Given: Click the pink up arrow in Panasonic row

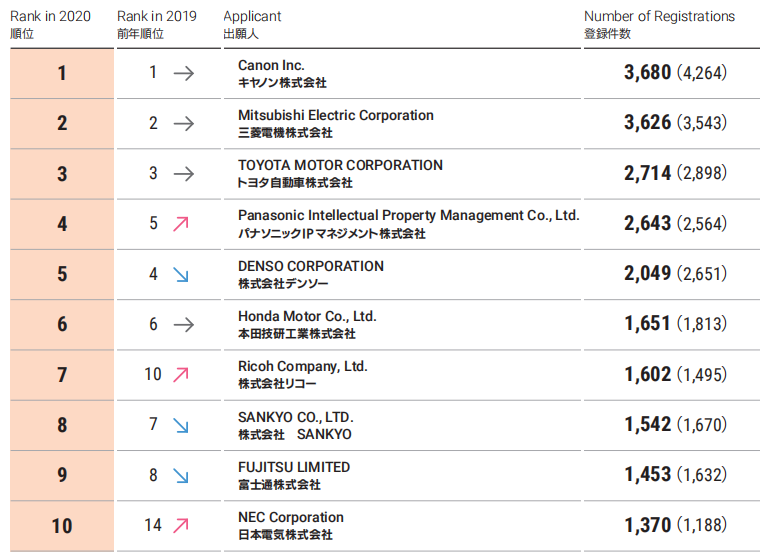Looking at the screenshot, I should [x=181, y=224].
